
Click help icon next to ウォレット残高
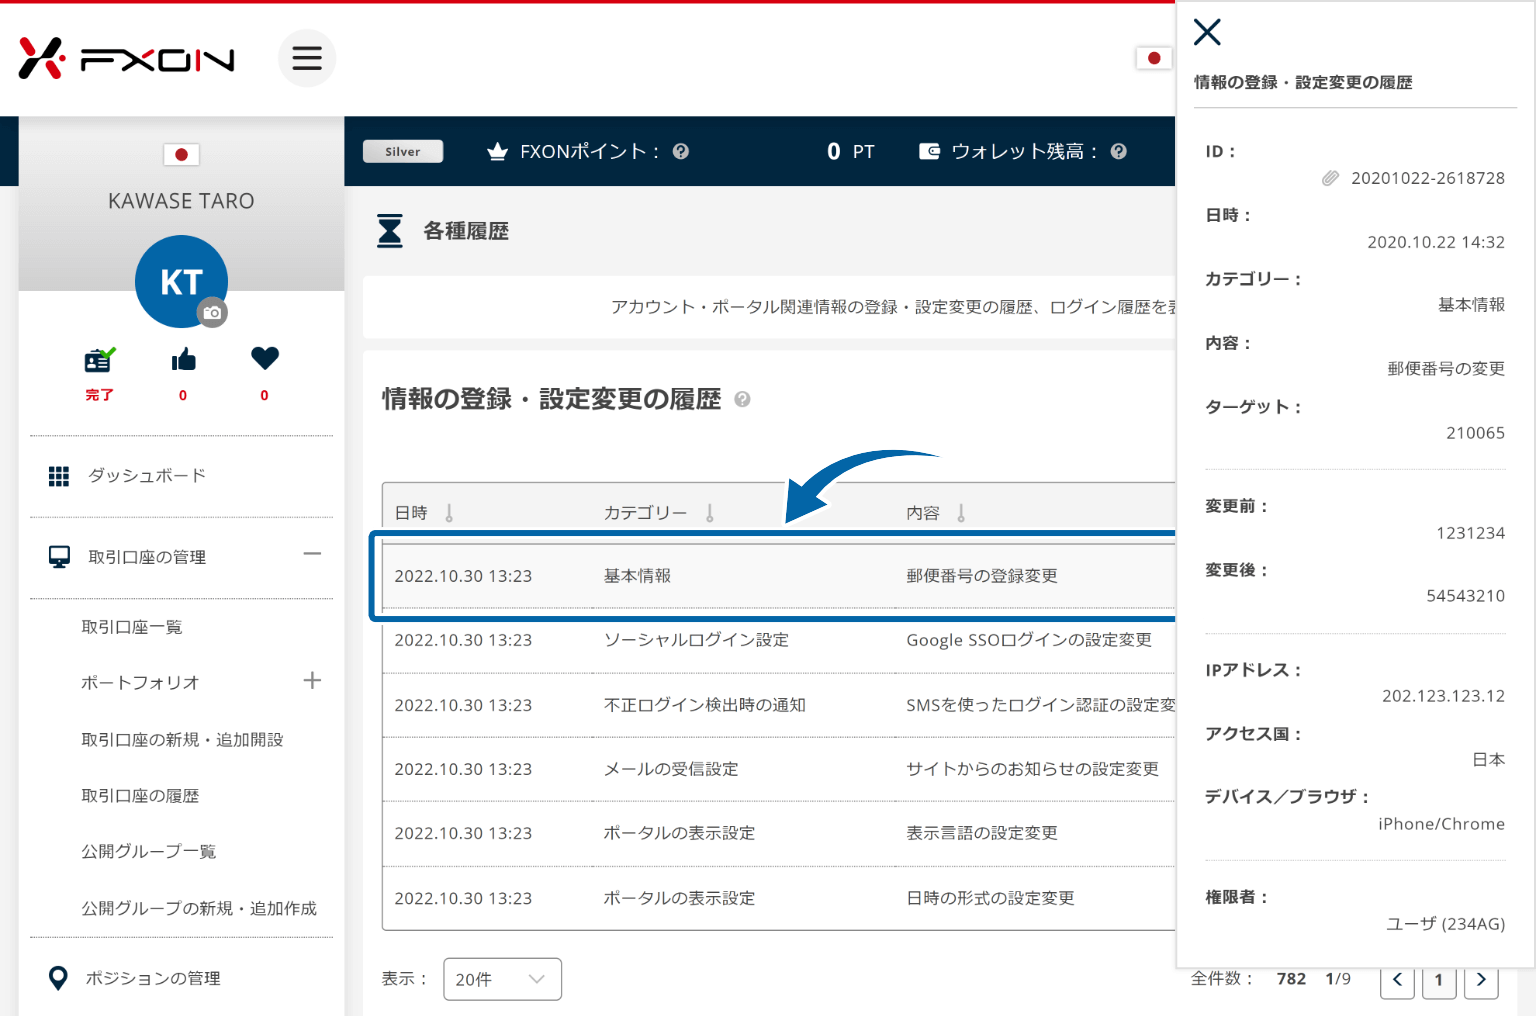pyautogui.click(x=1119, y=151)
